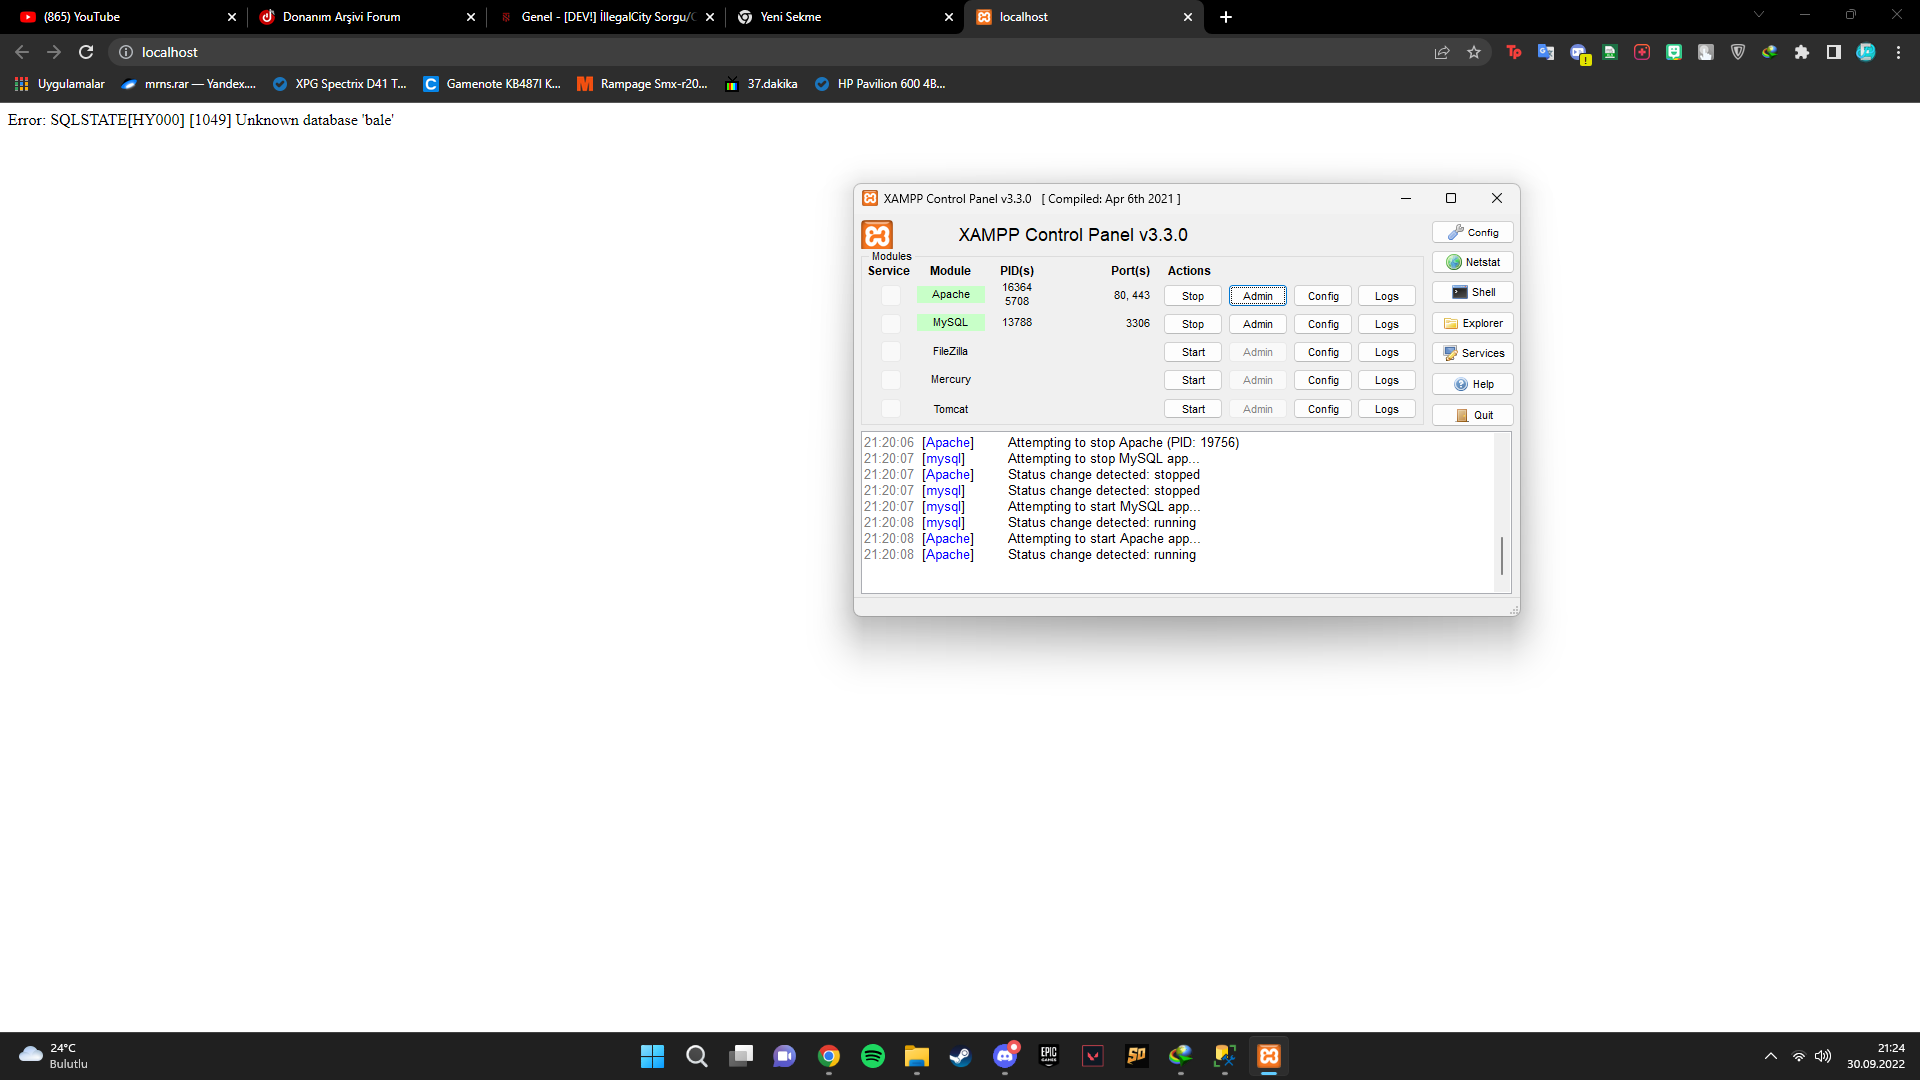Screen dimensions: 1920x1080
Task: Switch to Donanım Arşivi Forum tab
Action: pos(366,17)
